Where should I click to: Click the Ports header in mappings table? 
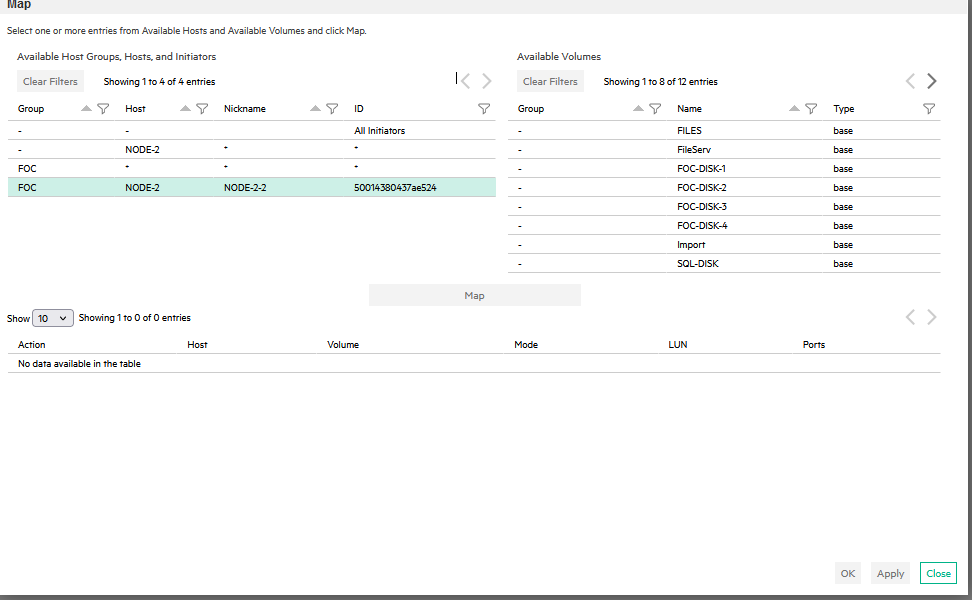point(814,345)
